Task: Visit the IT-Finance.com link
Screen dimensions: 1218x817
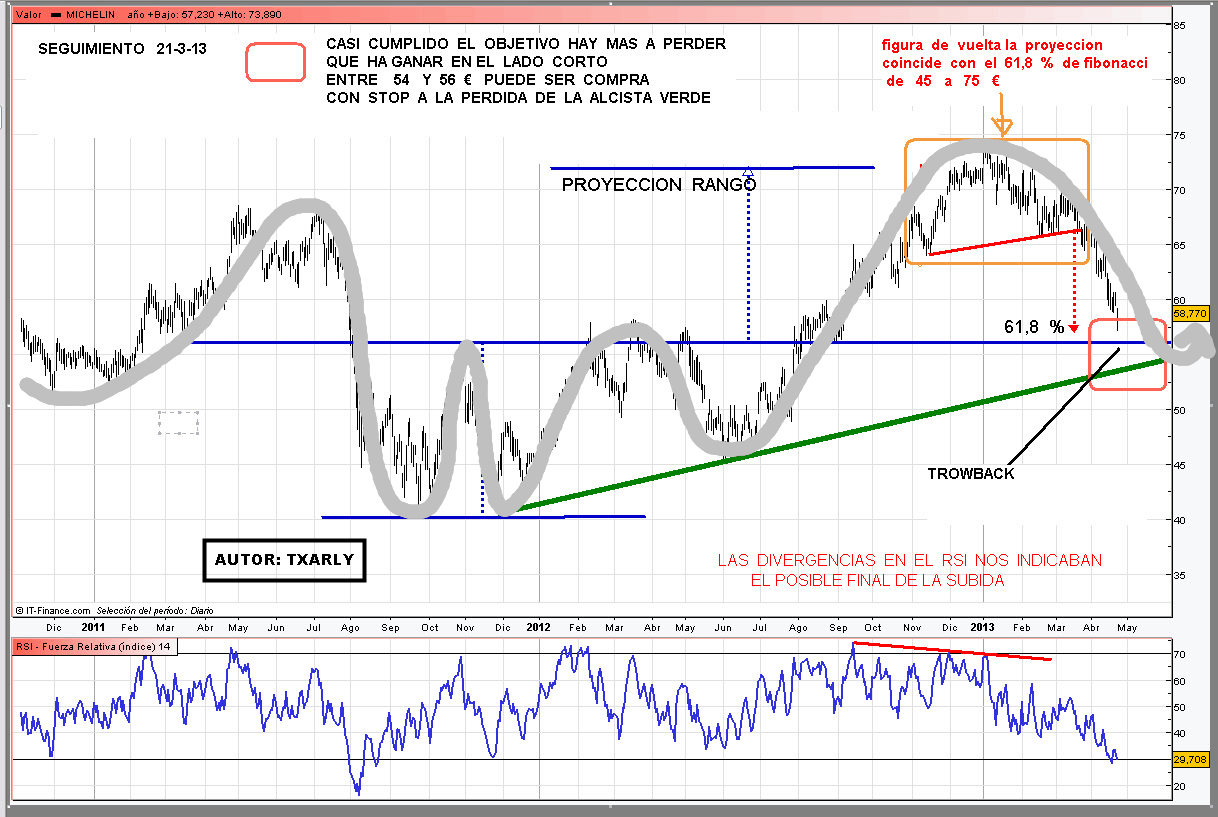Action: pos(55,609)
